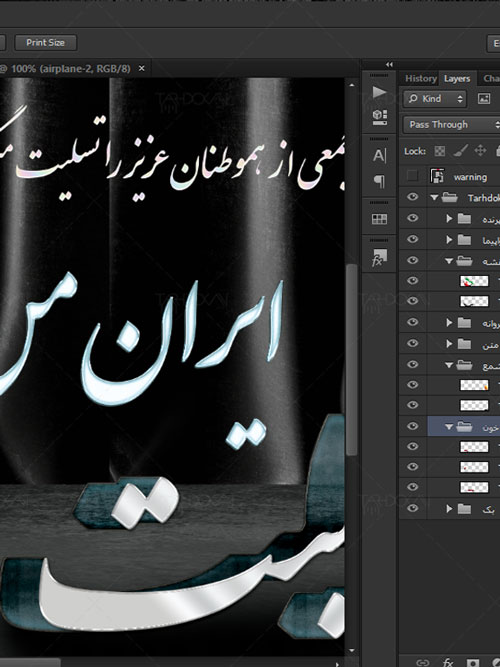Add layer style via bottom fx icon
Viewport: 500px width, 667px height.
coord(448,662)
